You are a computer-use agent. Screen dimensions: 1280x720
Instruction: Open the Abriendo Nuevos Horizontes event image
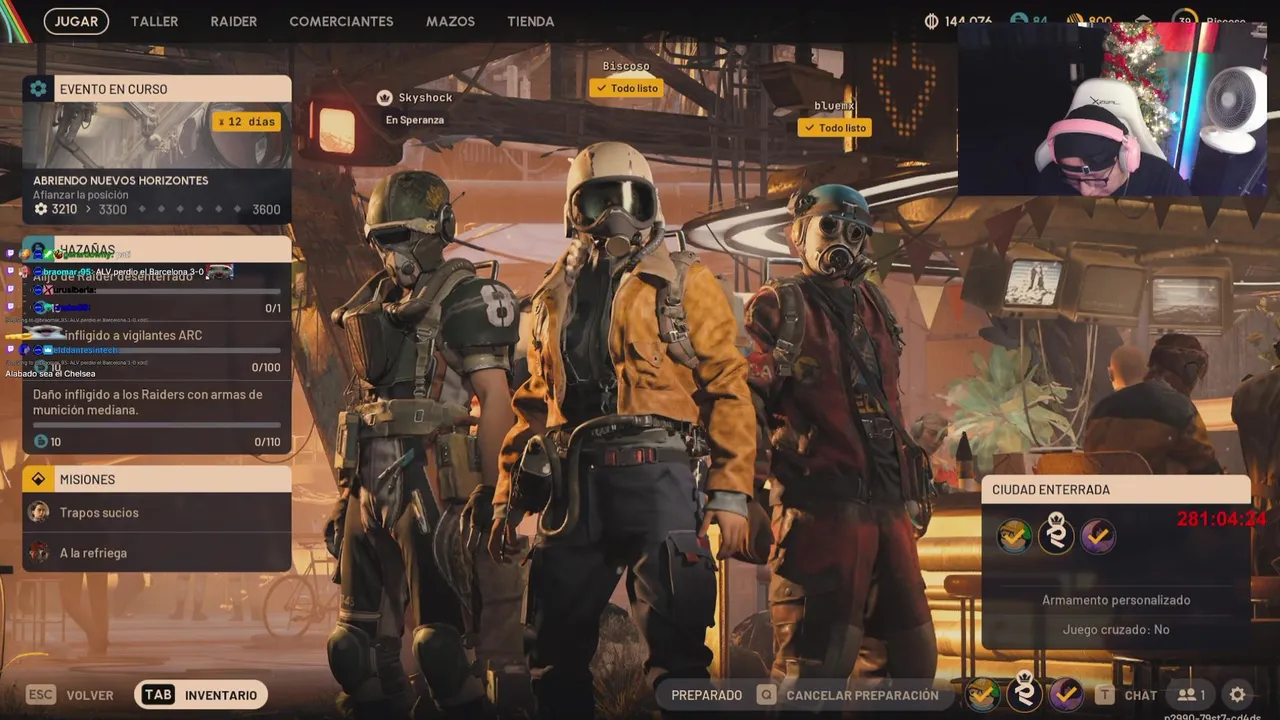[157, 135]
